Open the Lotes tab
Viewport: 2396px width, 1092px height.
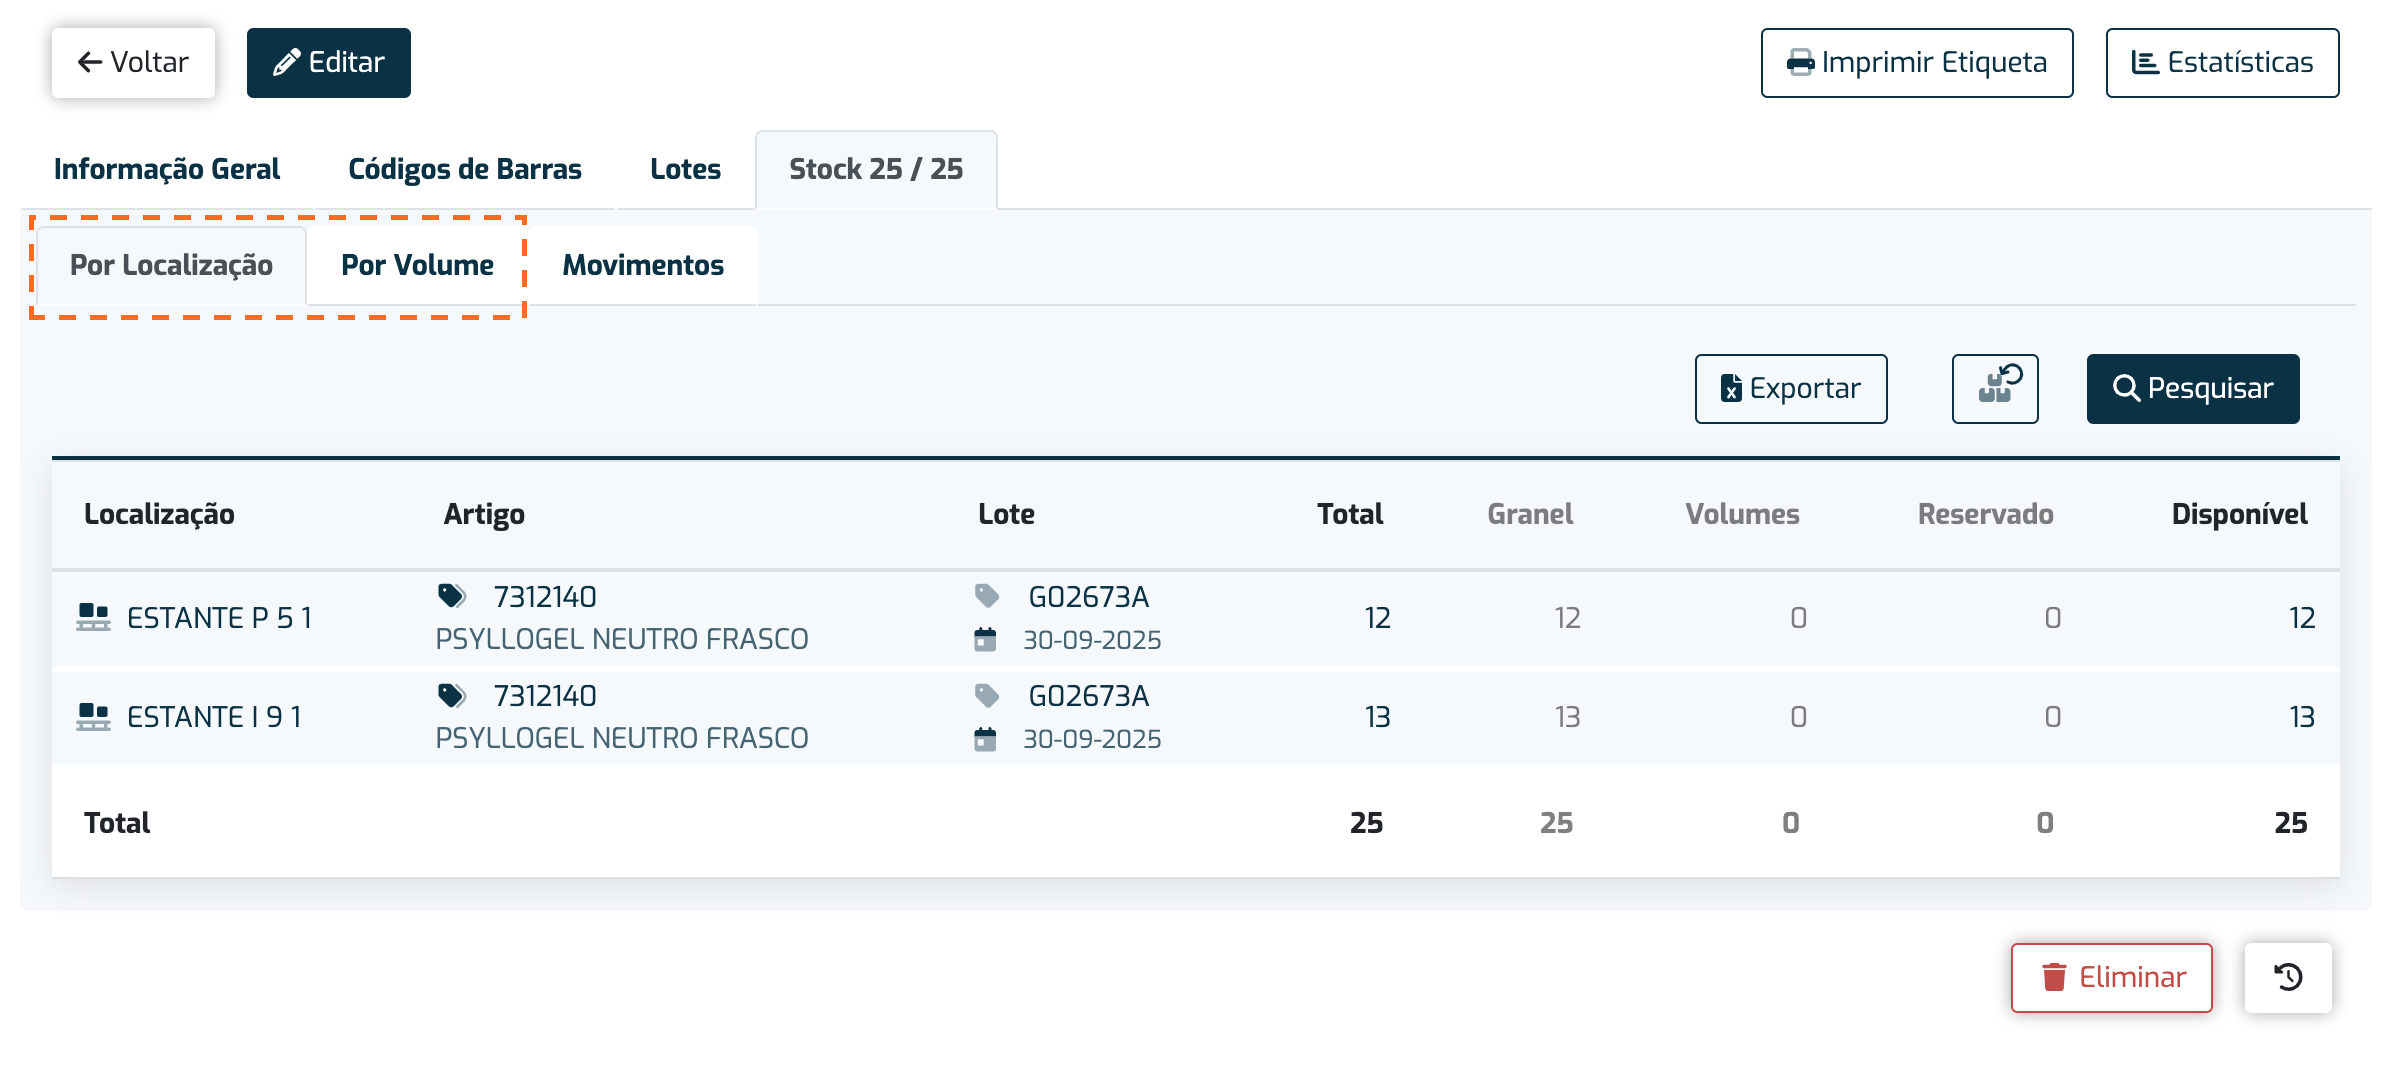pos(685,169)
